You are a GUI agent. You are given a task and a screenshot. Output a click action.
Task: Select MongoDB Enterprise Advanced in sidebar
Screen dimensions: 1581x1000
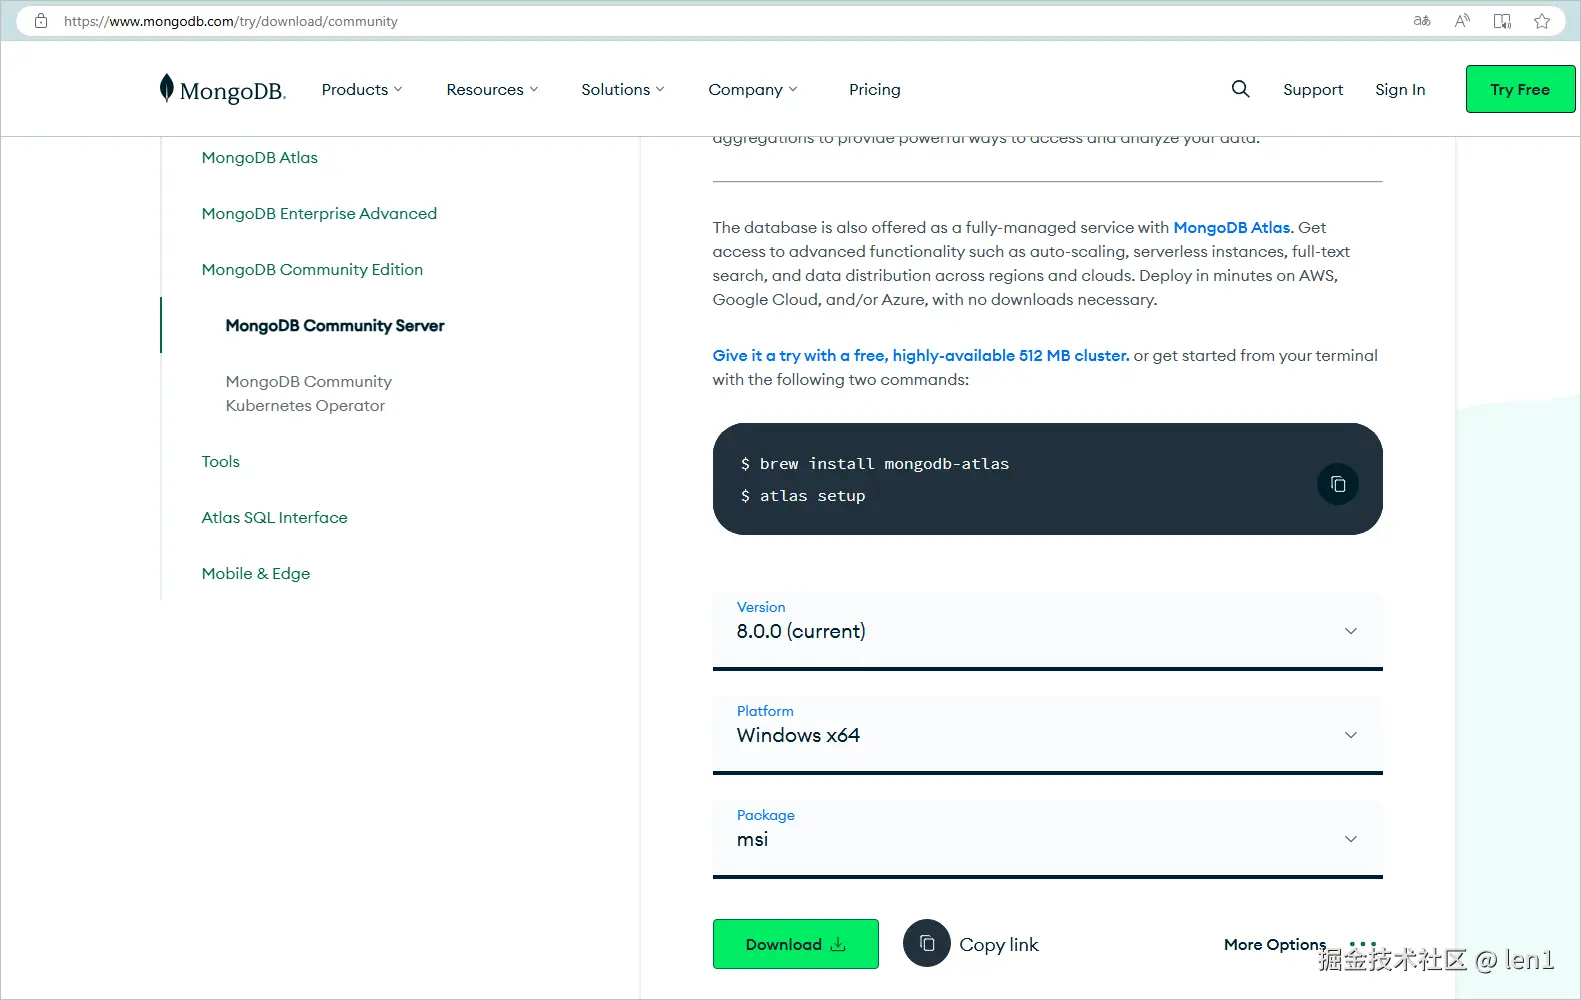tap(319, 214)
